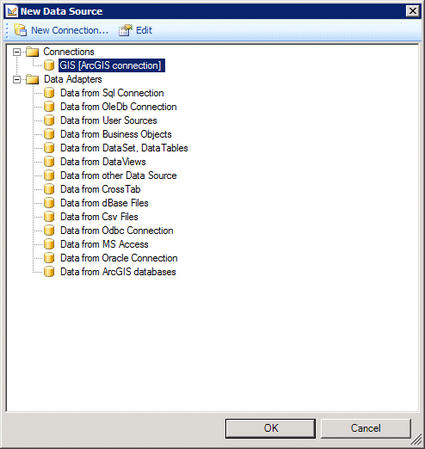Click the New Connection toolbar icon
The width and height of the screenshot is (425, 449).
click(20, 30)
